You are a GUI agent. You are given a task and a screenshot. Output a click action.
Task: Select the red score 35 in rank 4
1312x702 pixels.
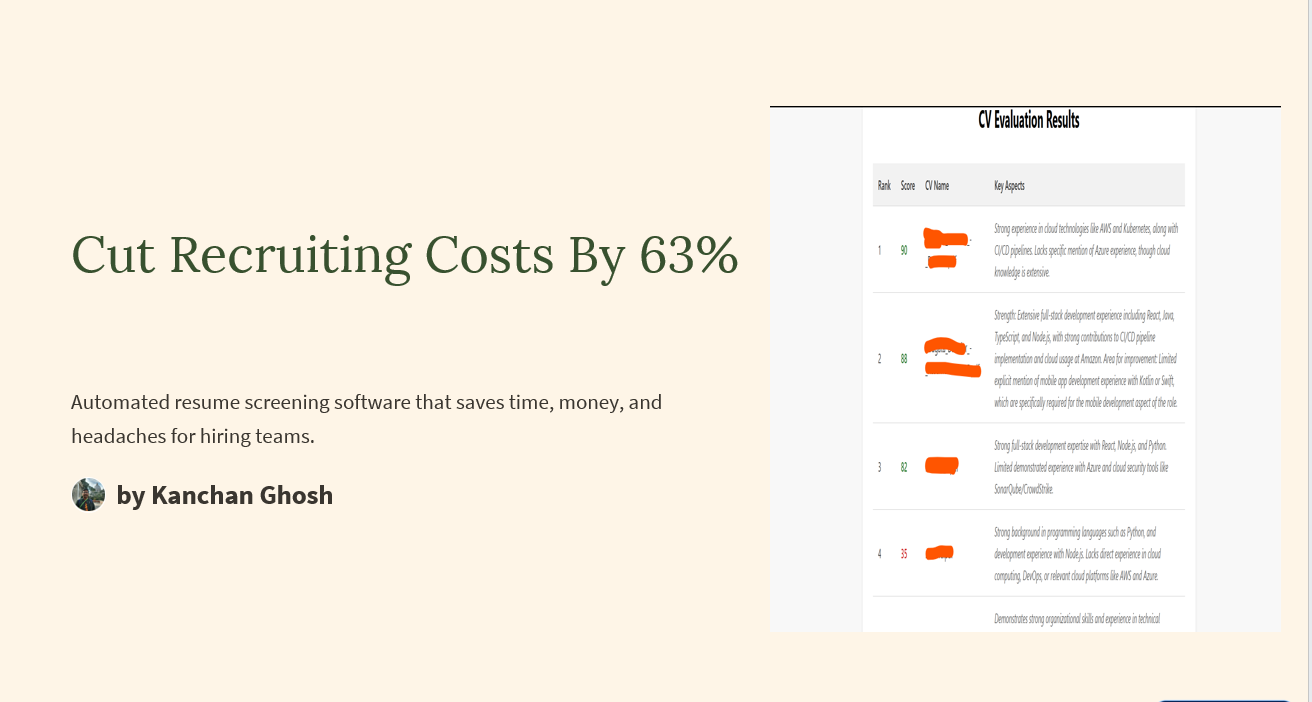point(904,554)
